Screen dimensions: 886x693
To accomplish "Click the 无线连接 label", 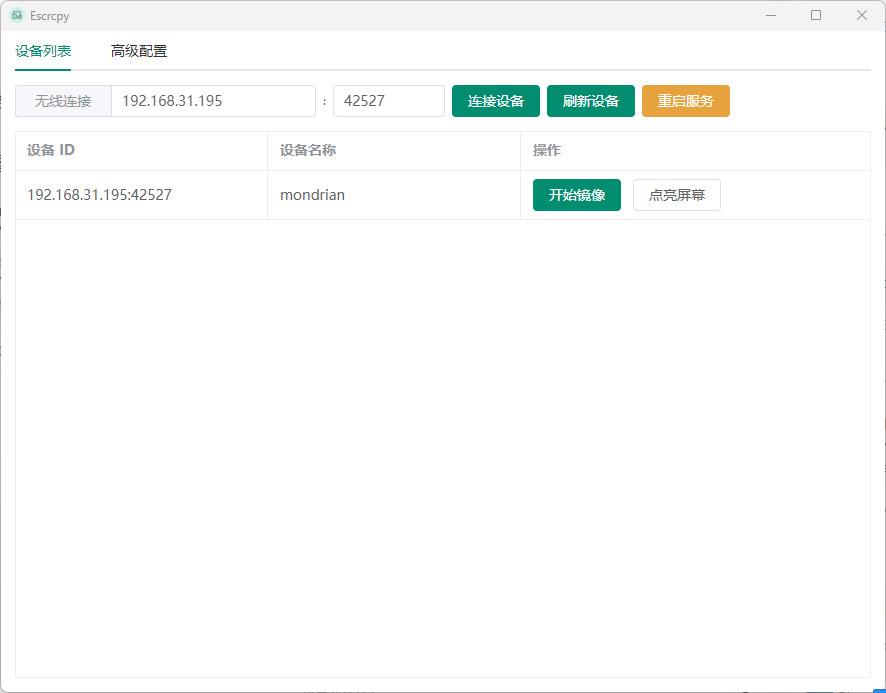I will tap(63, 101).
